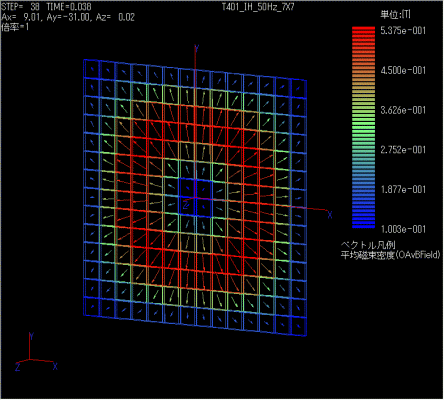This screenshot has width=444, height=400.
Task: Click the Z origin label at mesh center
Action: (x=186, y=204)
